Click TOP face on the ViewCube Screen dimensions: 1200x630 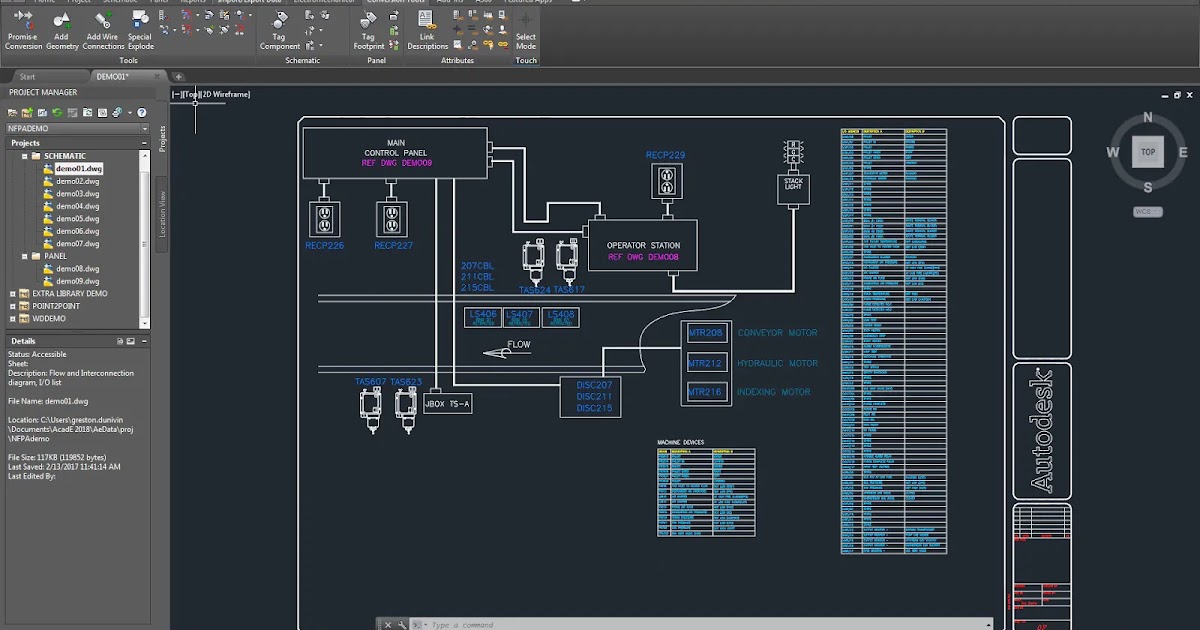1147,151
